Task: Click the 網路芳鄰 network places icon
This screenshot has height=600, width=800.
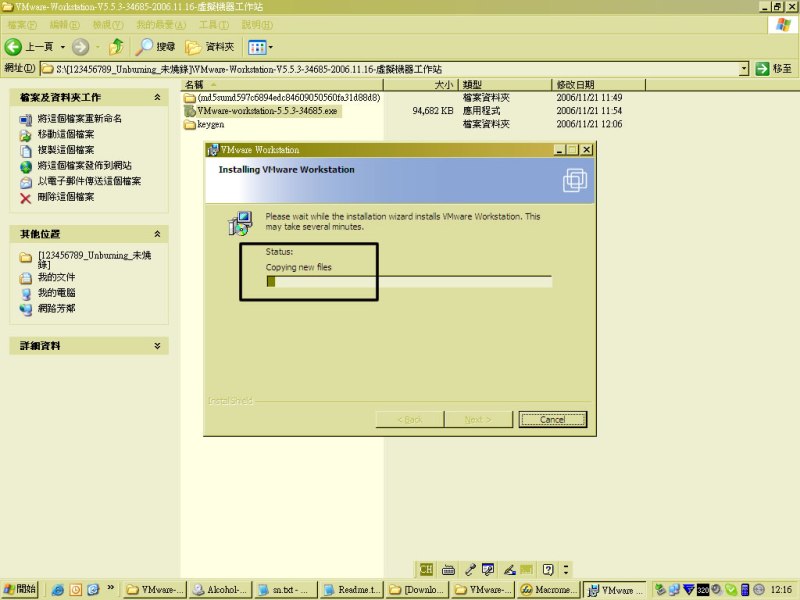Action: point(26,309)
